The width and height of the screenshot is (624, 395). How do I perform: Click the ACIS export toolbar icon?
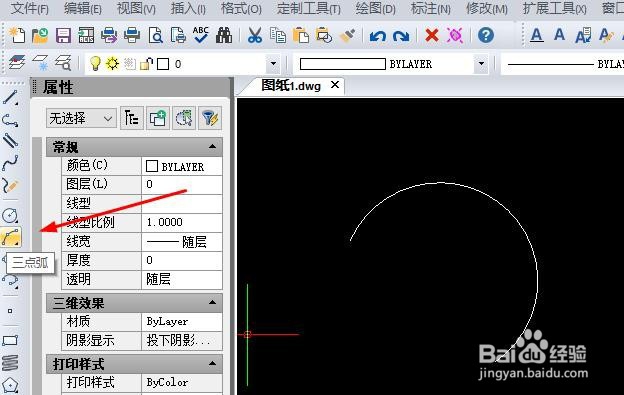[86, 35]
